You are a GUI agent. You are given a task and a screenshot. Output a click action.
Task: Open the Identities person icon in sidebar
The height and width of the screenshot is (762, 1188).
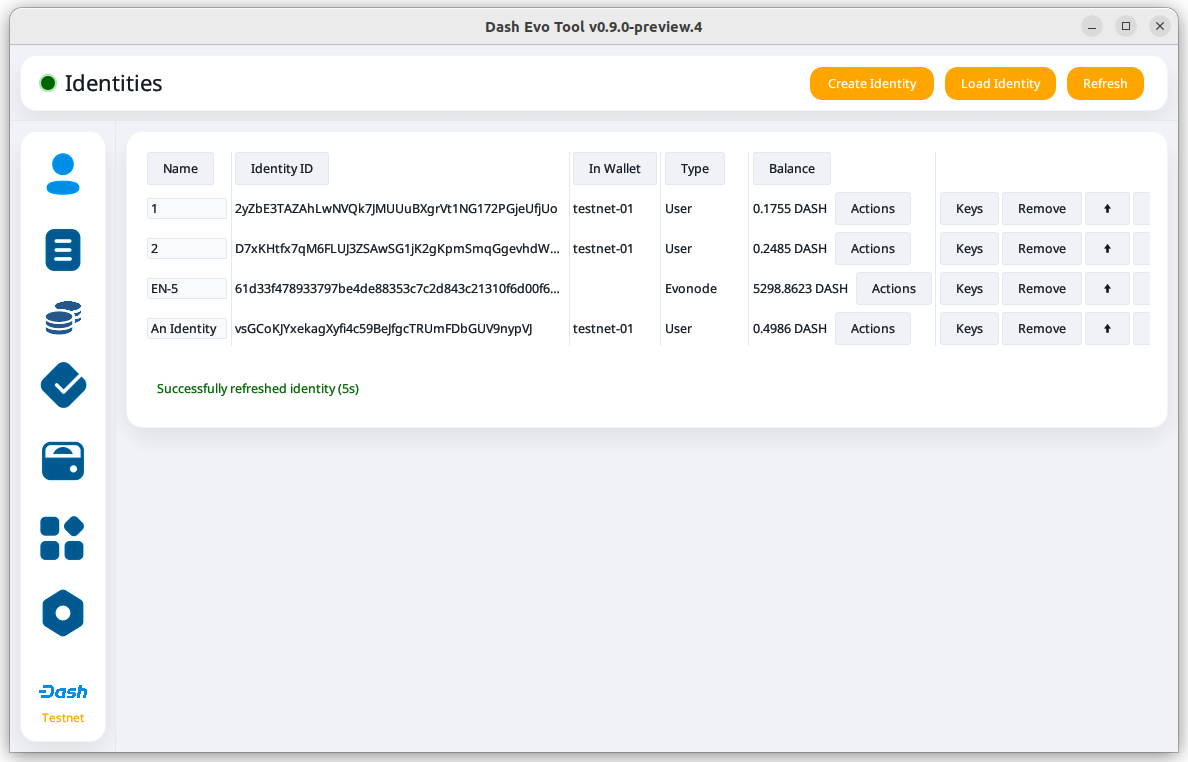[63, 174]
